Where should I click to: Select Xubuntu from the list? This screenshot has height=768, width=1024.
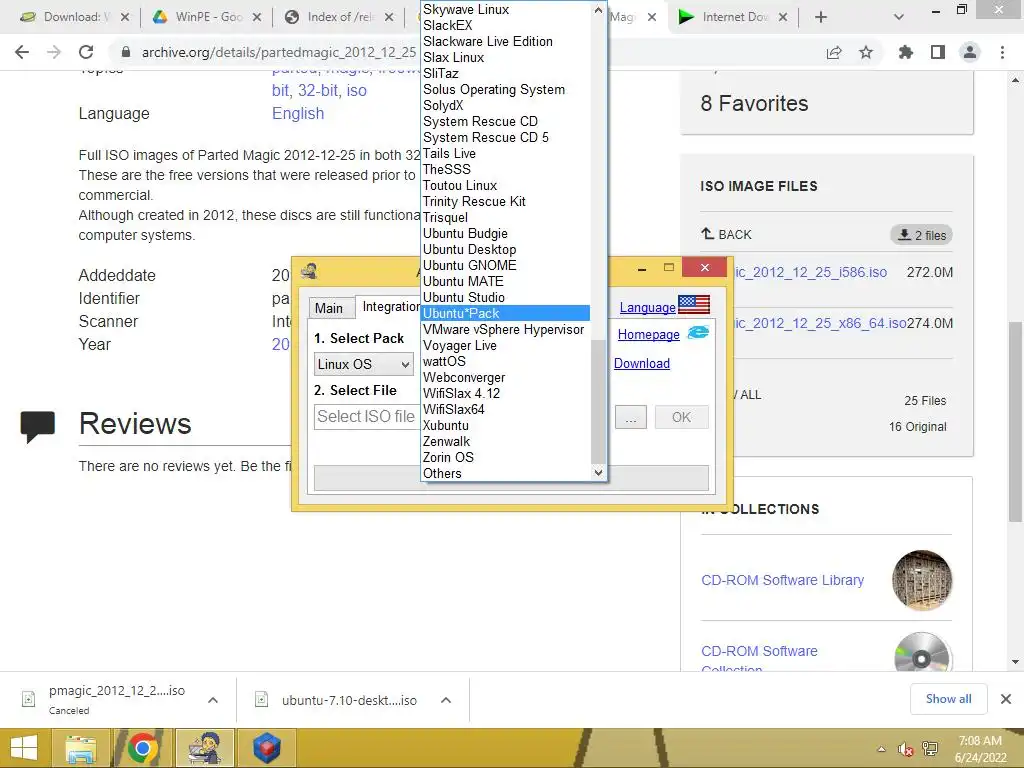coord(505,425)
